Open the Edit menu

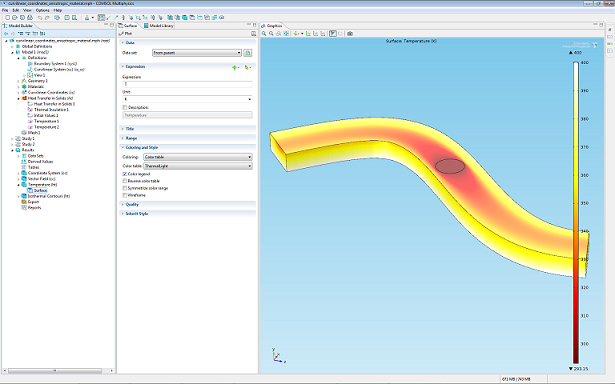(16, 10)
